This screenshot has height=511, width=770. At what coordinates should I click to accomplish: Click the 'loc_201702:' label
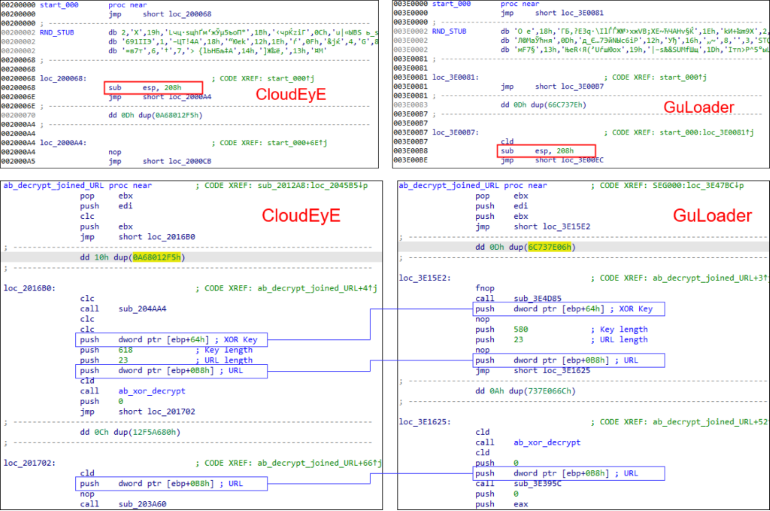[29, 463]
